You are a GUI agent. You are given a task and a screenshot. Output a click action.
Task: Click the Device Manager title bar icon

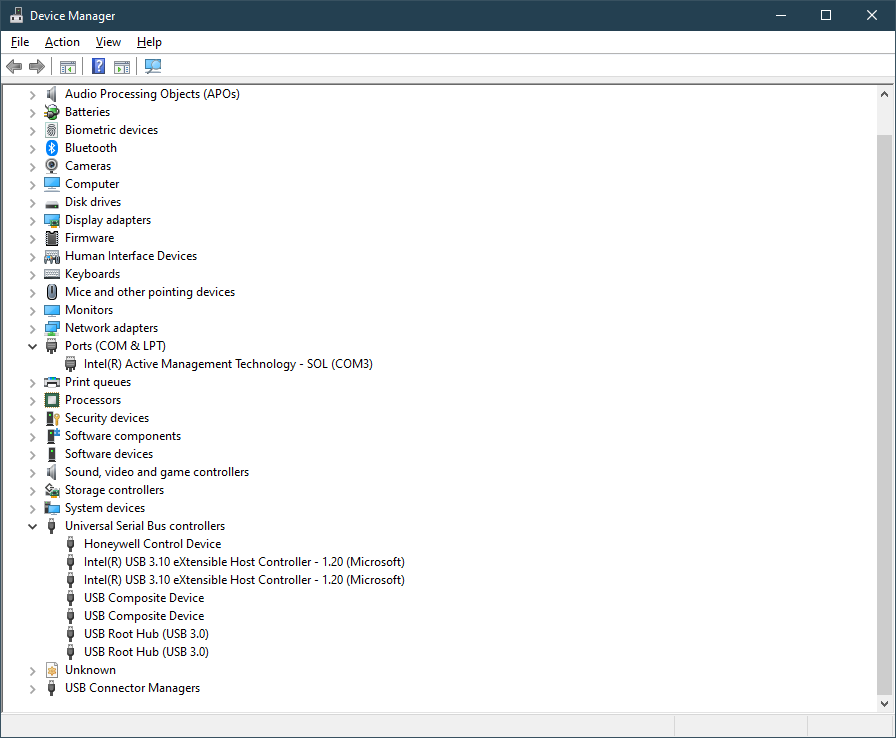click(x=16, y=15)
